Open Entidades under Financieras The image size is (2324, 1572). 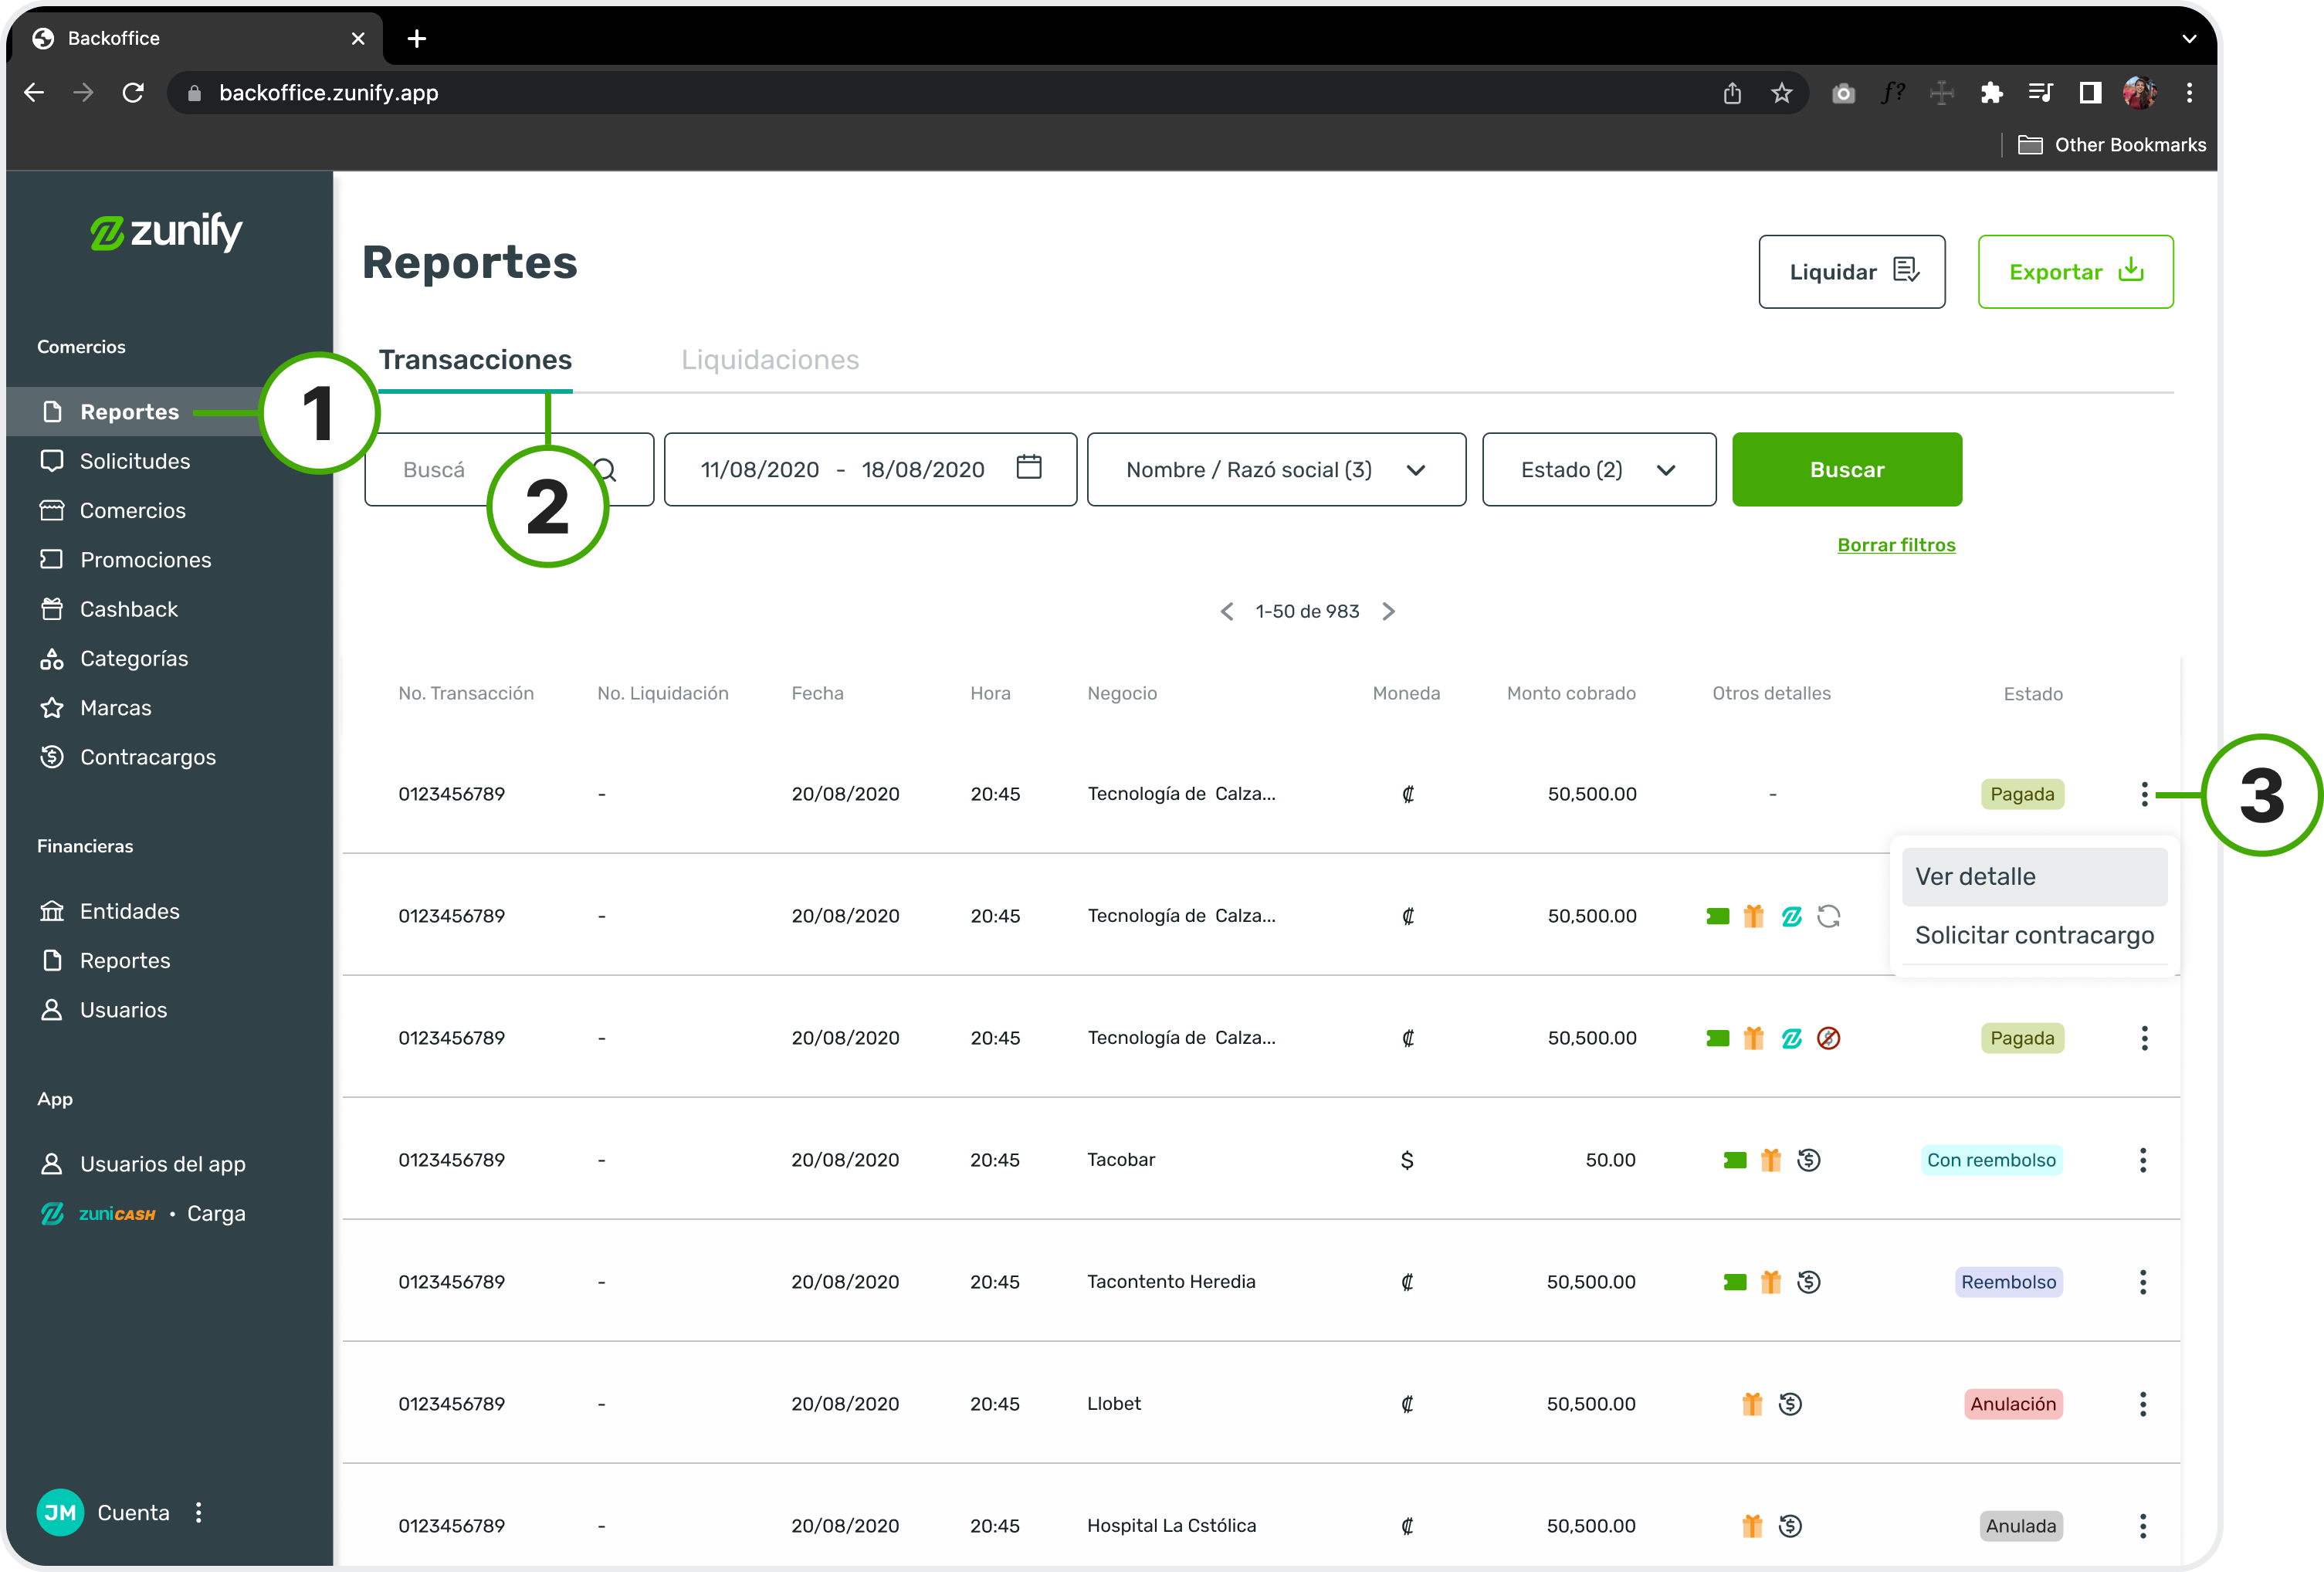(129, 911)
